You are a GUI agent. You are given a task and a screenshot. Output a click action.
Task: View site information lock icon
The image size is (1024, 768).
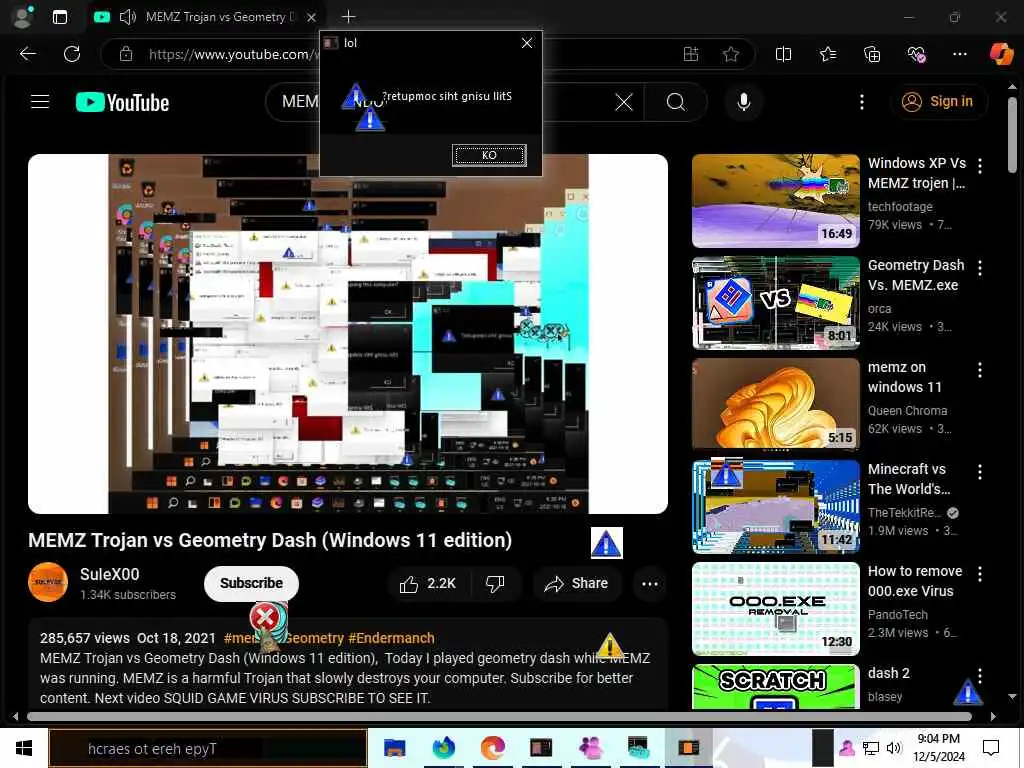coord(126,54)
